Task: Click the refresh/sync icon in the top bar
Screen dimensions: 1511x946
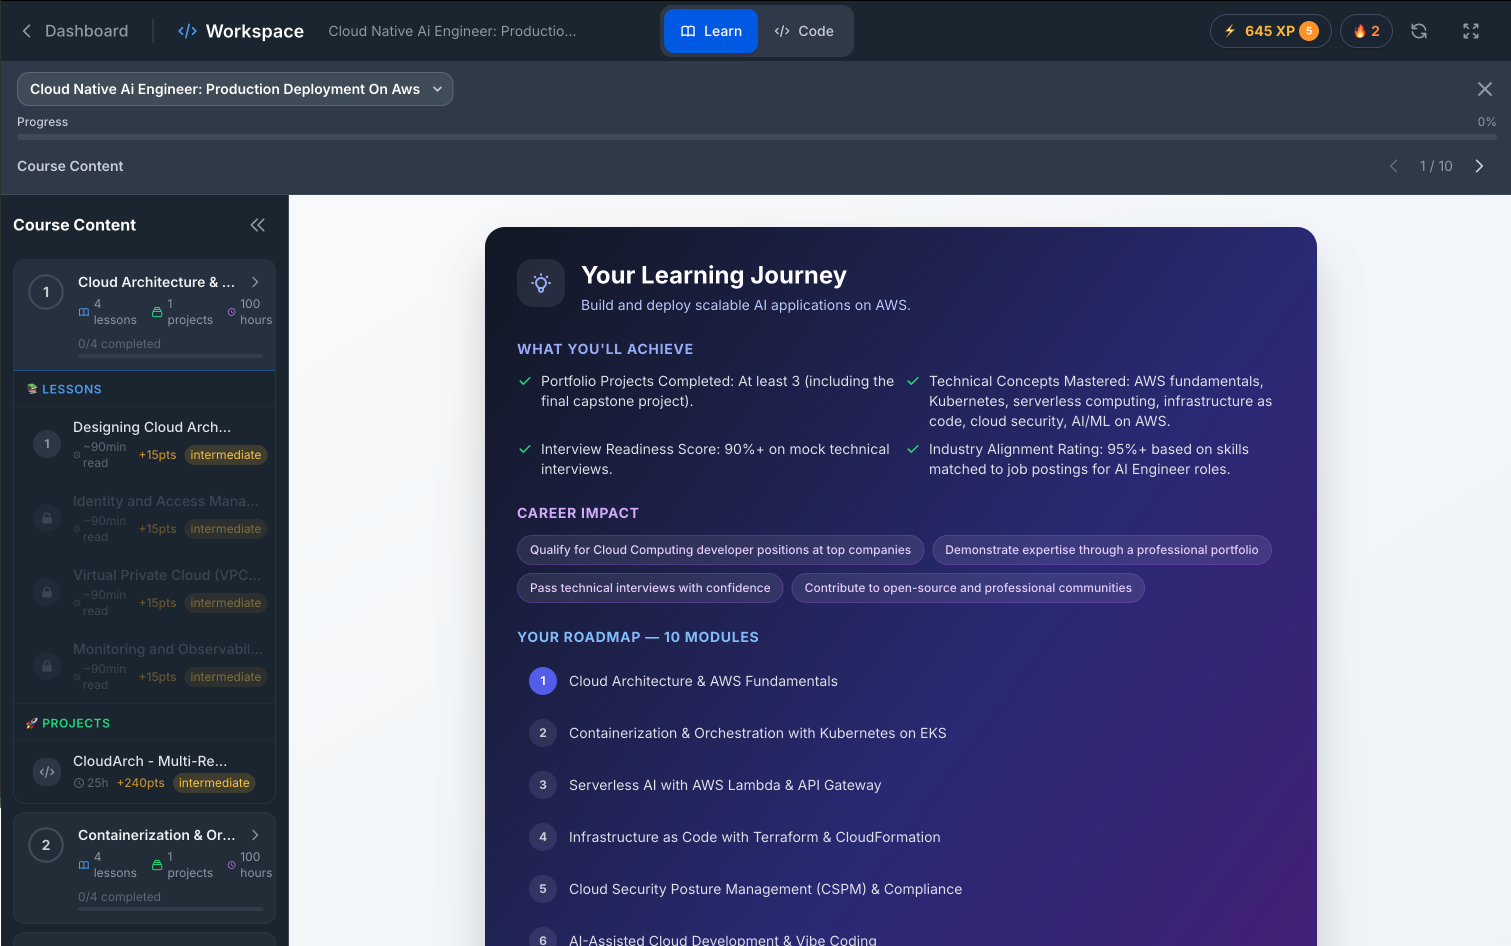Action: click(1419, 31)
